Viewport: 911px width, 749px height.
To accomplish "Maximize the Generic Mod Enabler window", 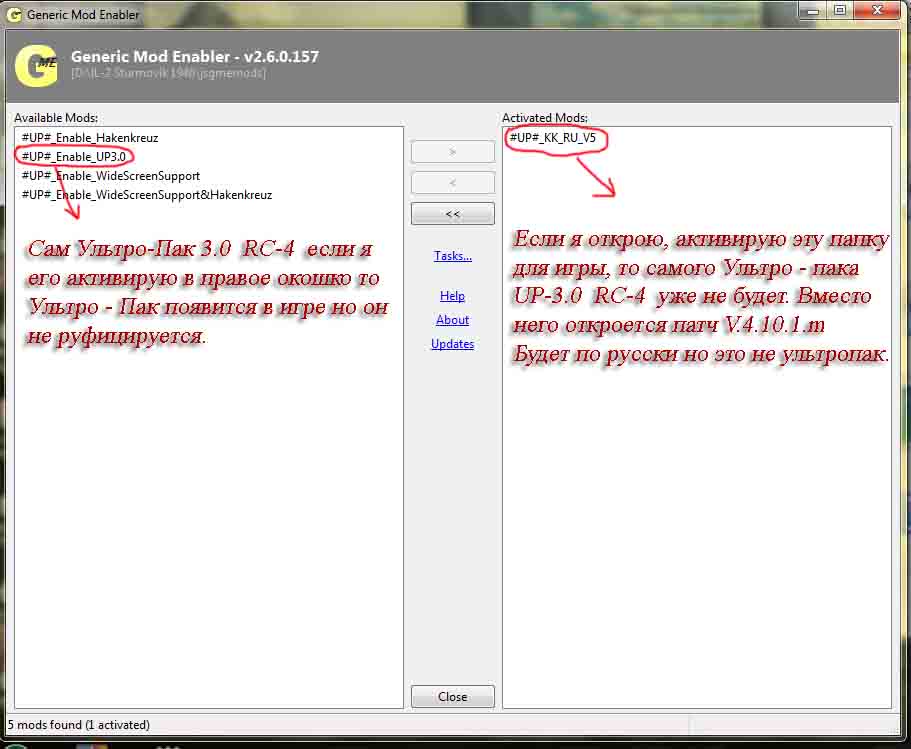I will point(840,10).
